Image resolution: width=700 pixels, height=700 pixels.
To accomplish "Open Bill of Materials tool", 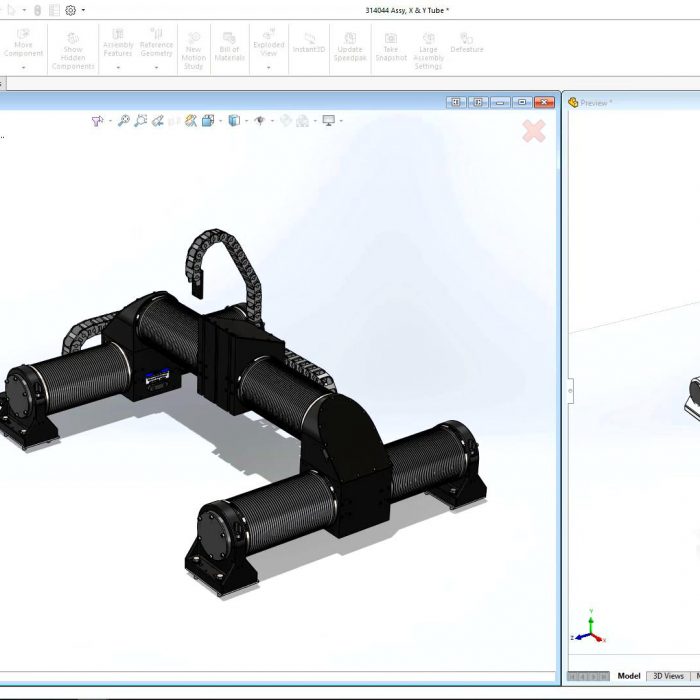I will coord(229,47).
